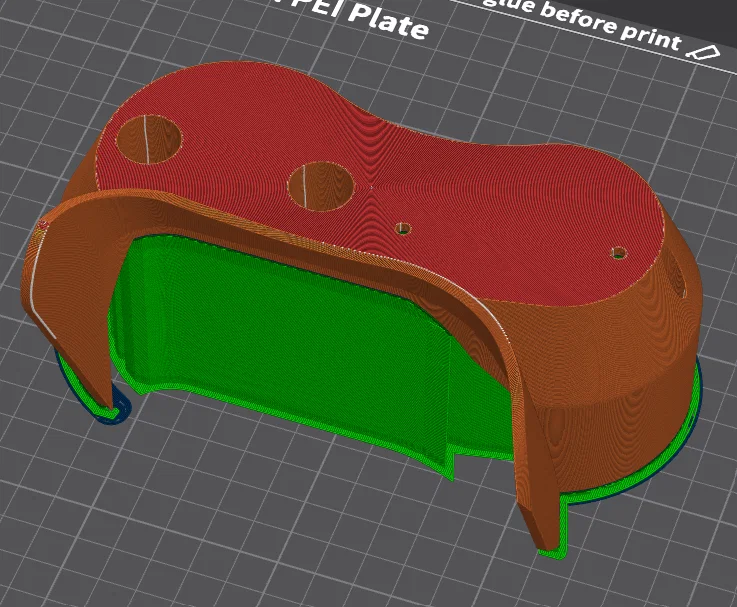
Task: Click the pencil edit icon on the plate
Action: [x=703, y=53]
